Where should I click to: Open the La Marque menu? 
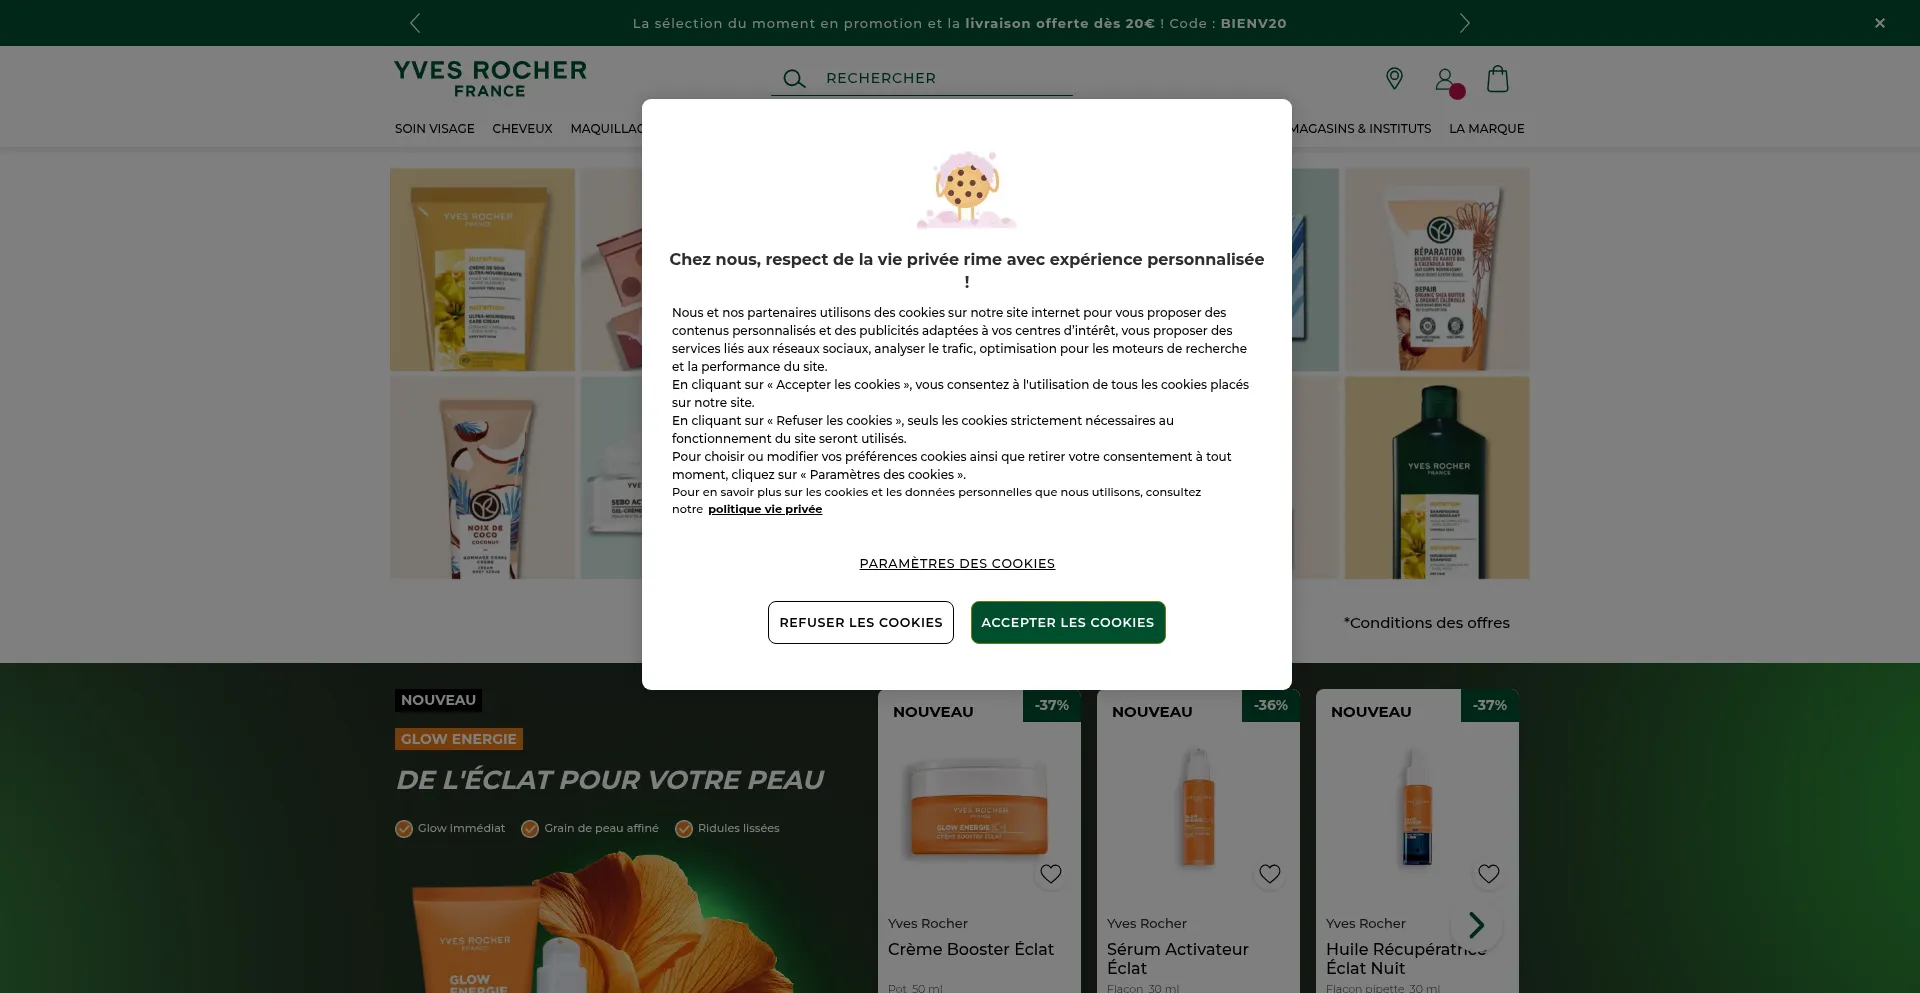click(x=1486, y=129)
